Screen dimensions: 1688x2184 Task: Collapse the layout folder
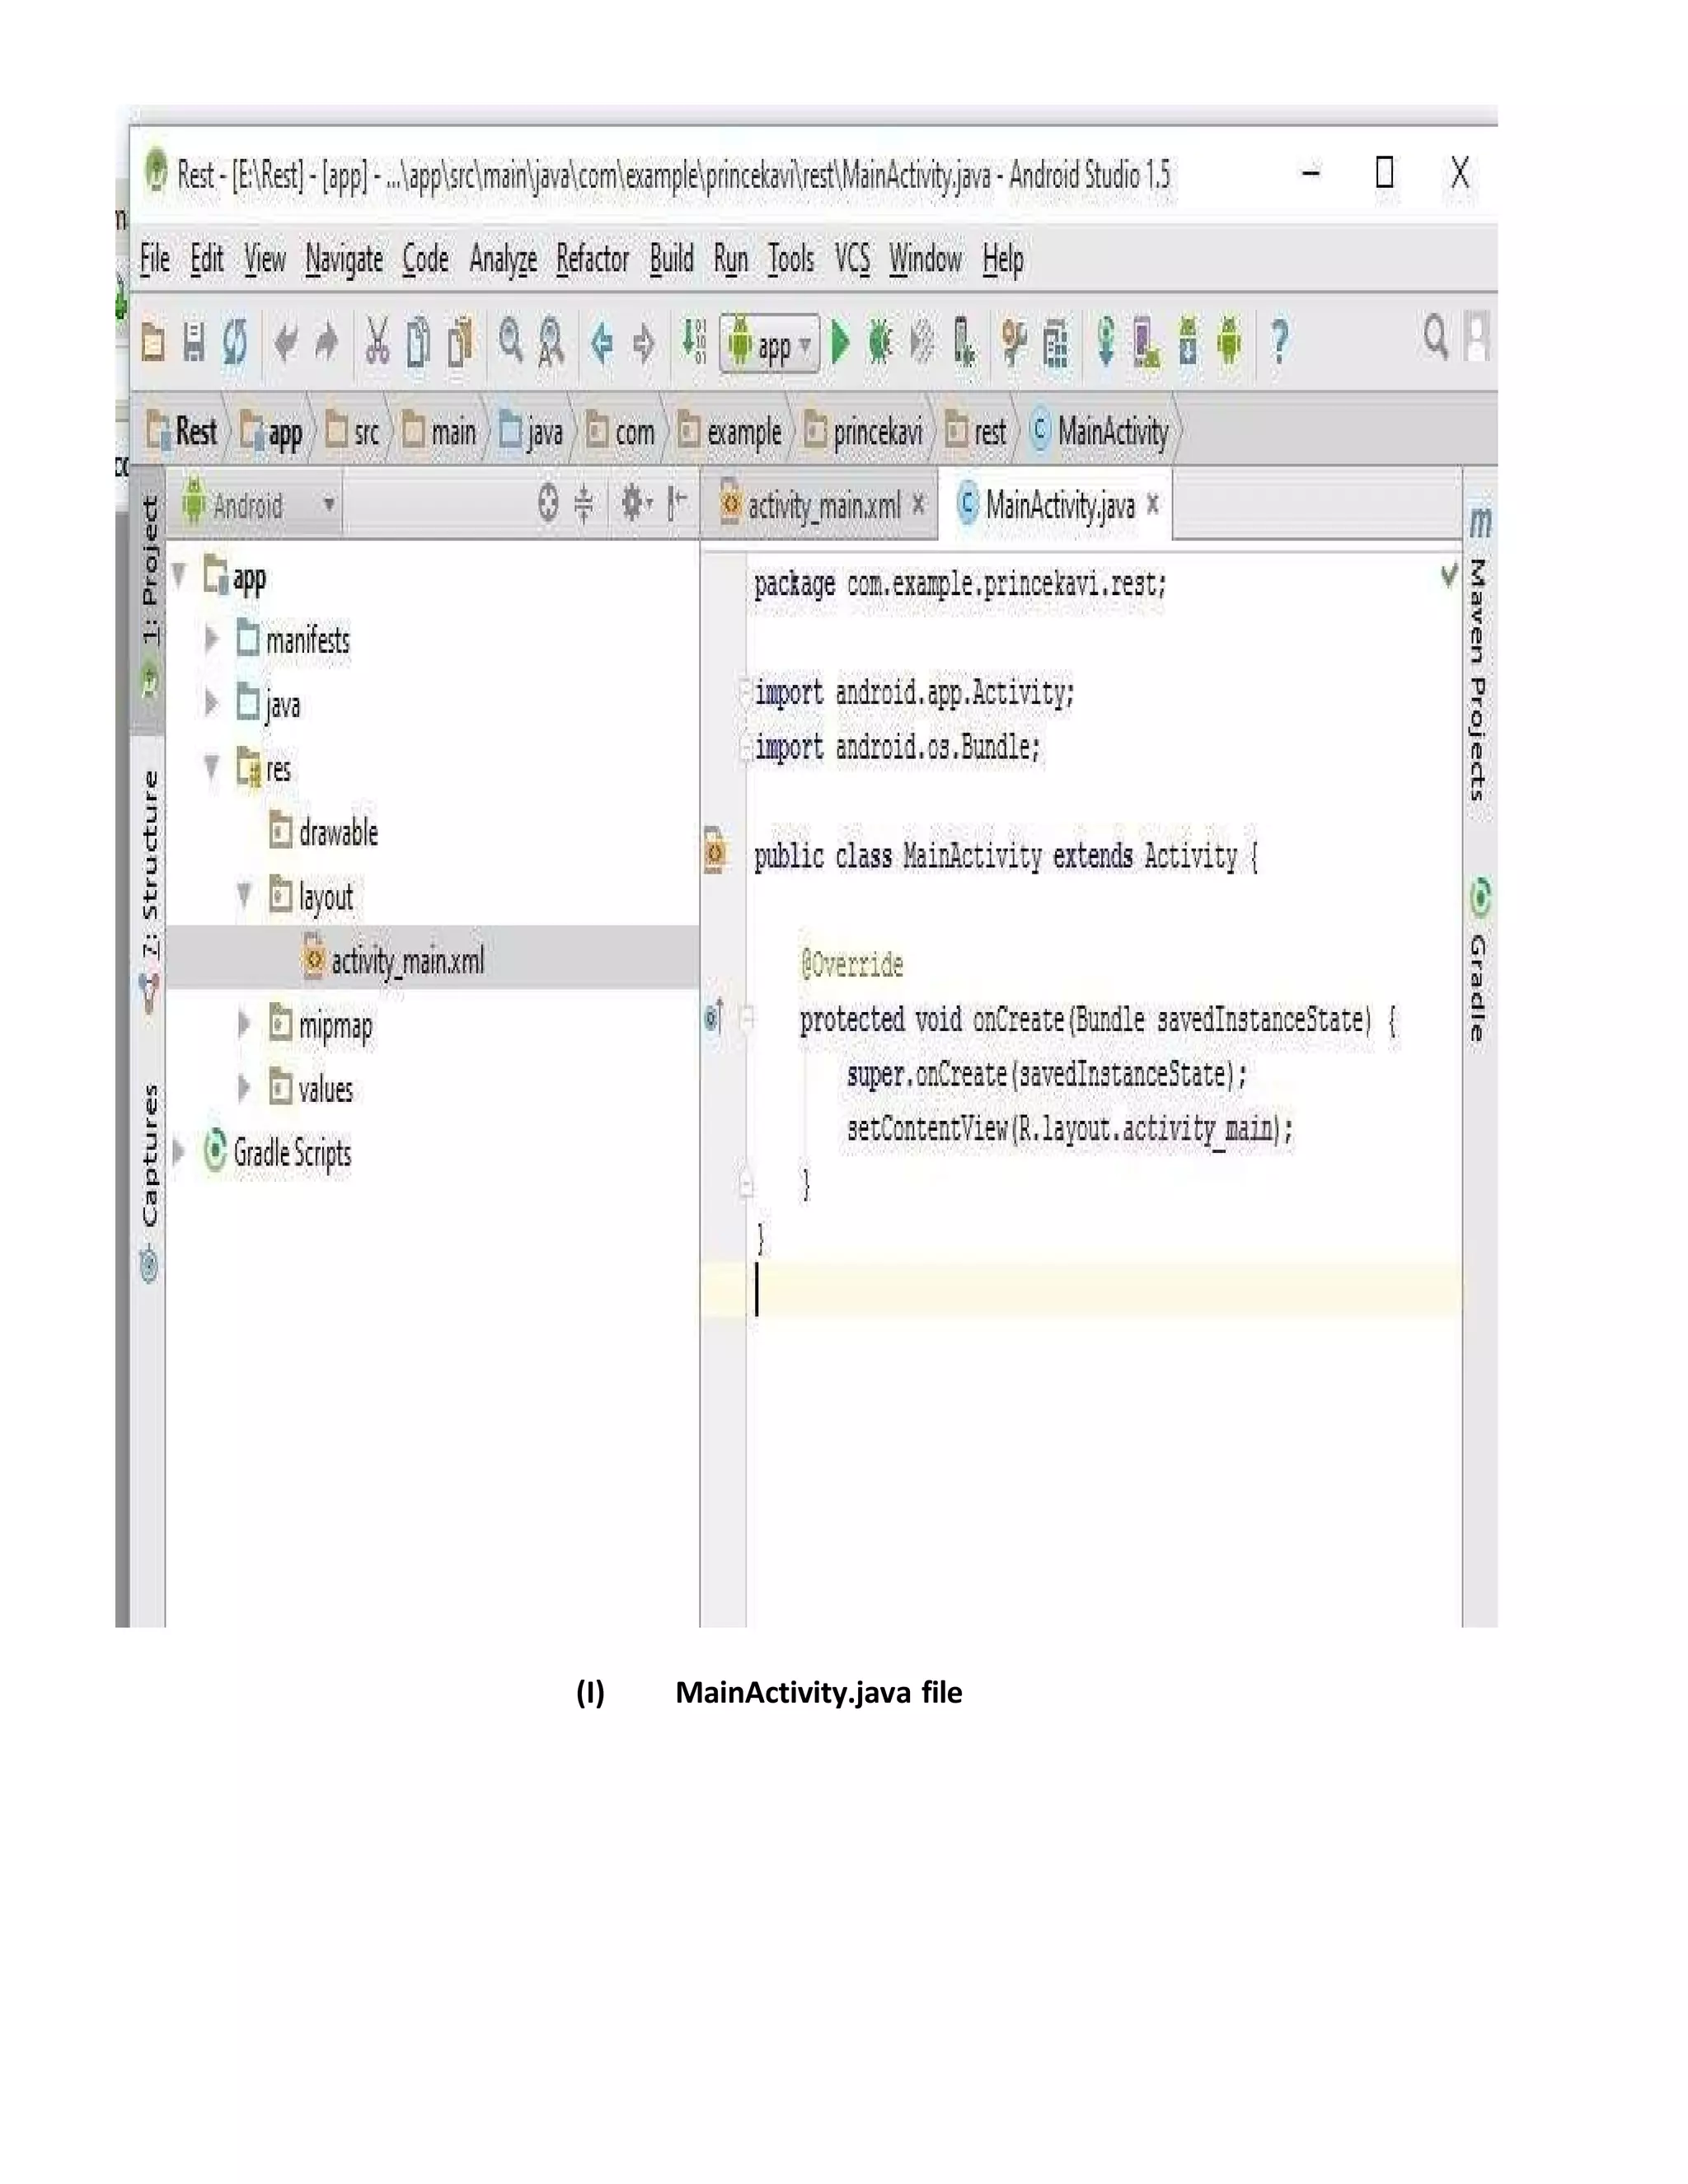(x=244, y=895)
